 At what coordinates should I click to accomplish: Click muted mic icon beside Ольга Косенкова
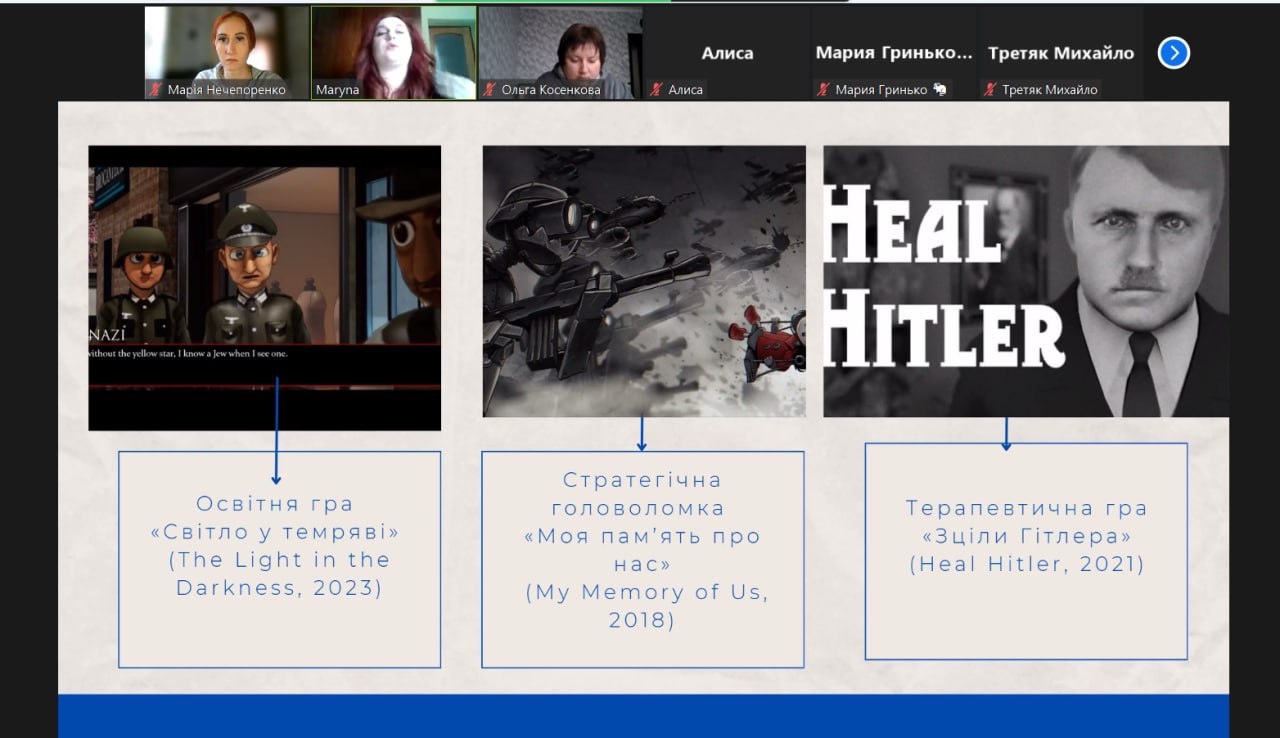point(490,90)
